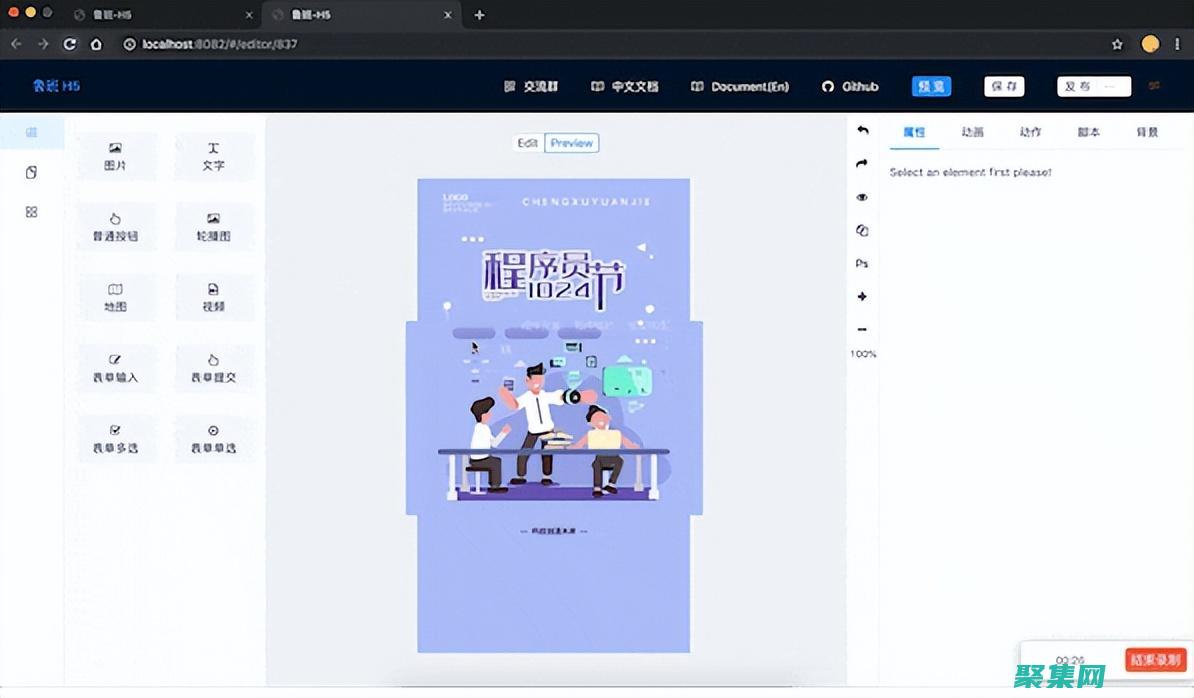Toggle preview with the eye icon
The height and width of the screenshot is (698, 1194).
coord(862,198)
